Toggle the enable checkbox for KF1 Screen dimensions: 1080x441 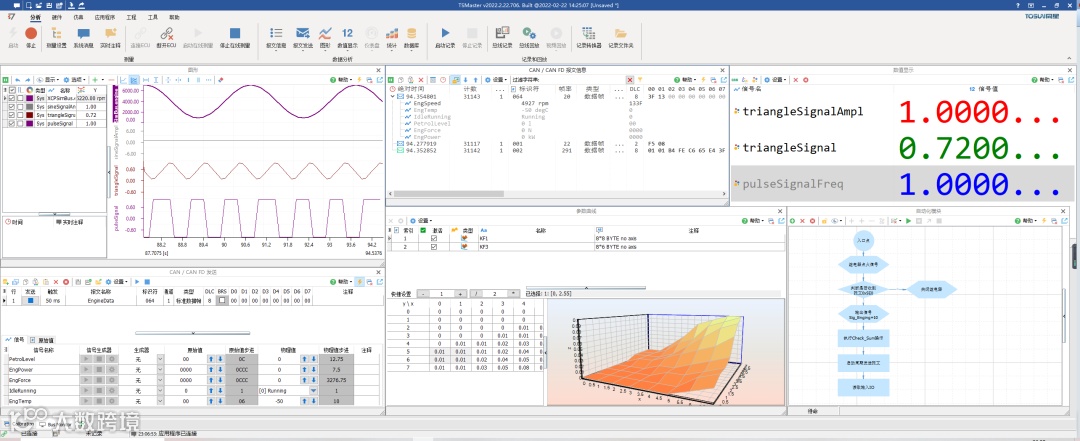click(x=434, y=238)
